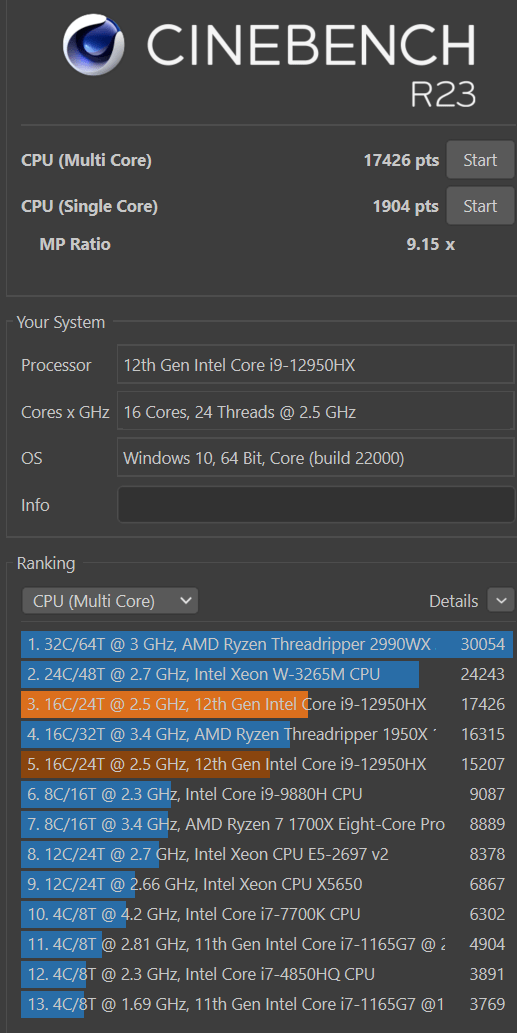517x1033 pixels.
Task: Click the MP Ratio label
Action: (75, 244)
